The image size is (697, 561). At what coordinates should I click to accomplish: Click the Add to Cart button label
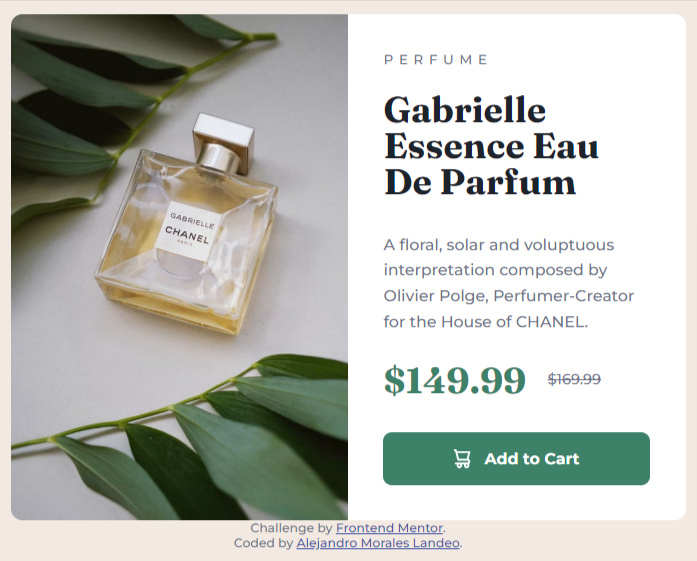click(532, 459)
